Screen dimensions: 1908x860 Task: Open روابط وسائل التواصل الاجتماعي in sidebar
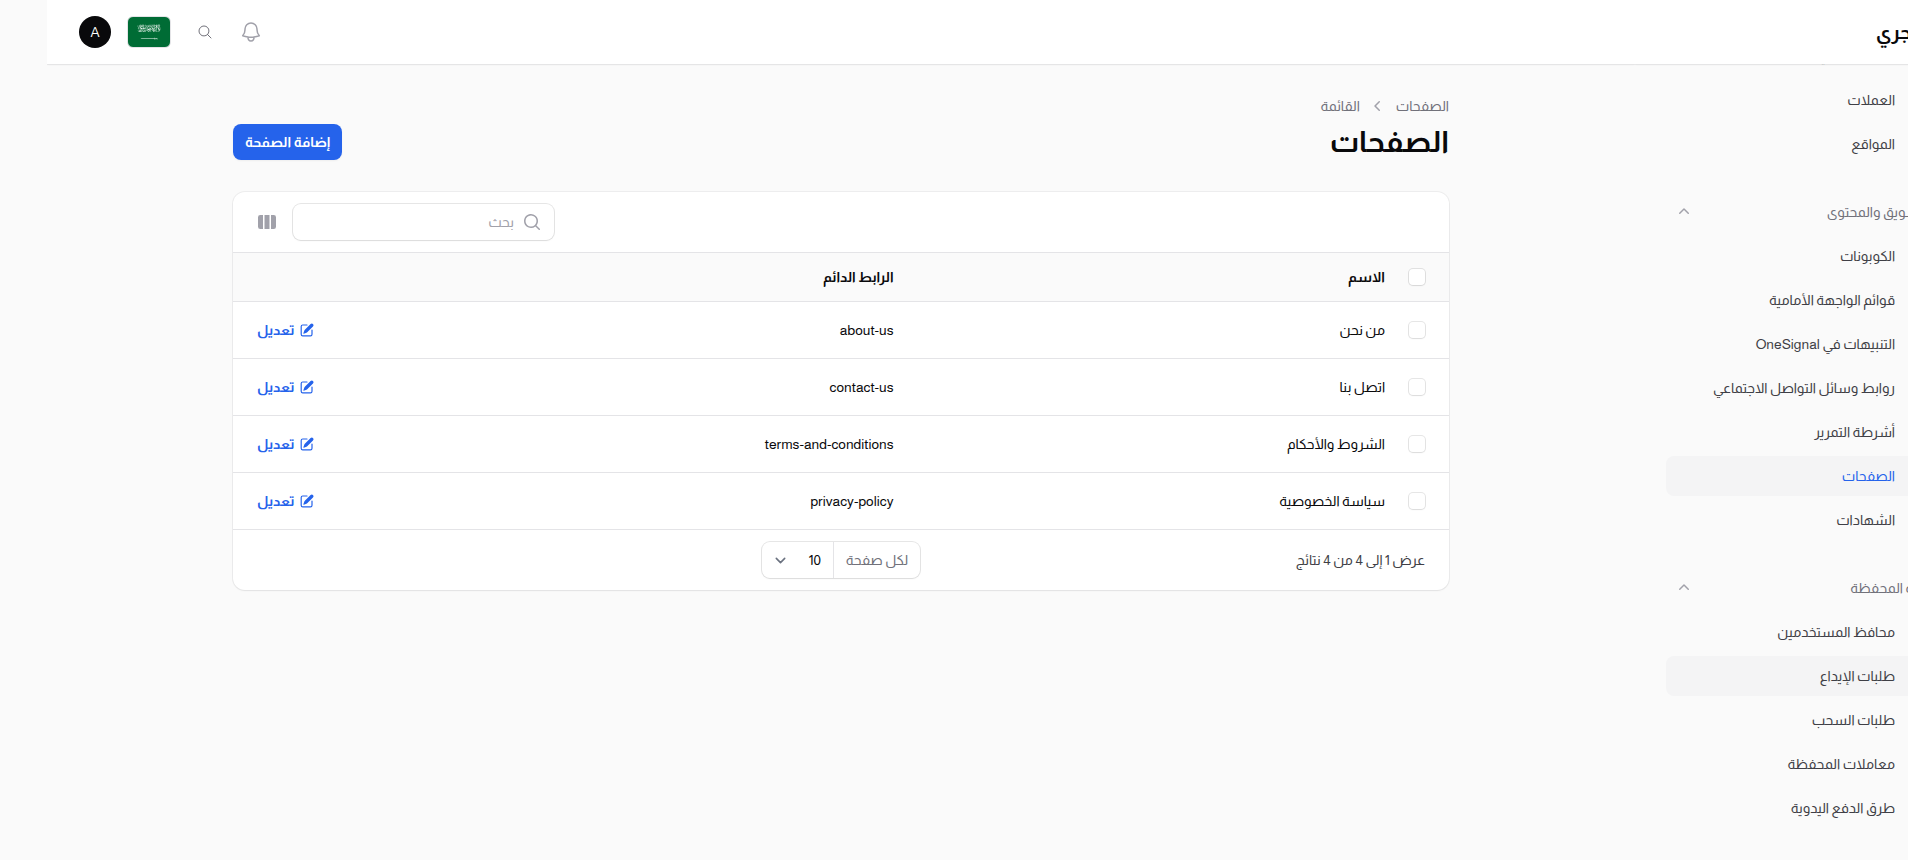[1804, 388]
